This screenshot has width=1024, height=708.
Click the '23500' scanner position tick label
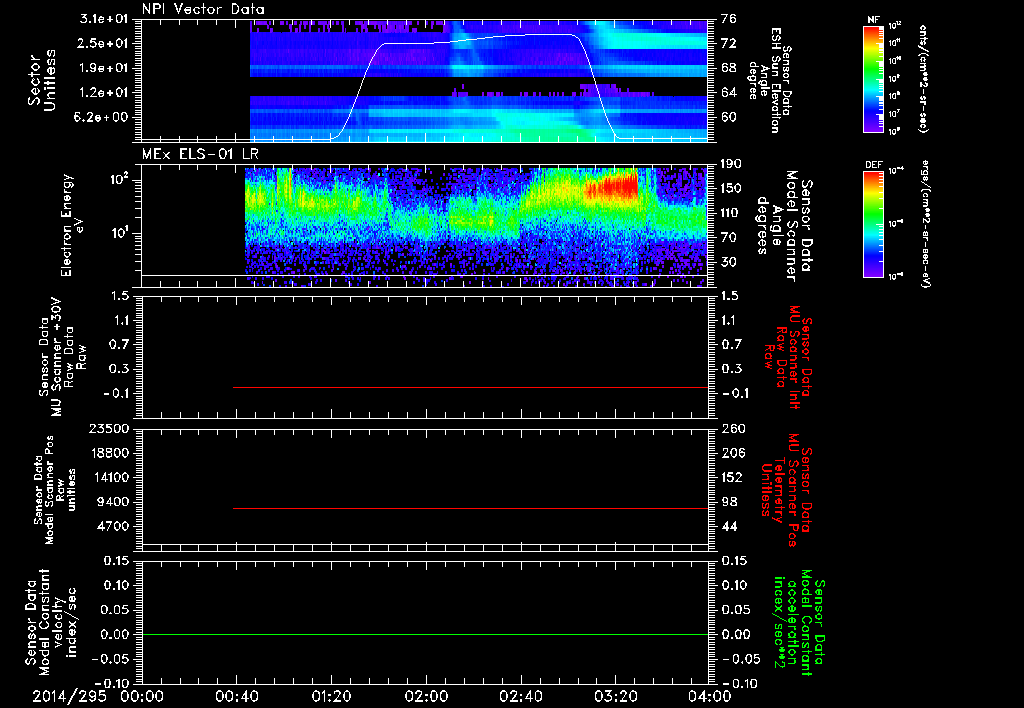108,429
